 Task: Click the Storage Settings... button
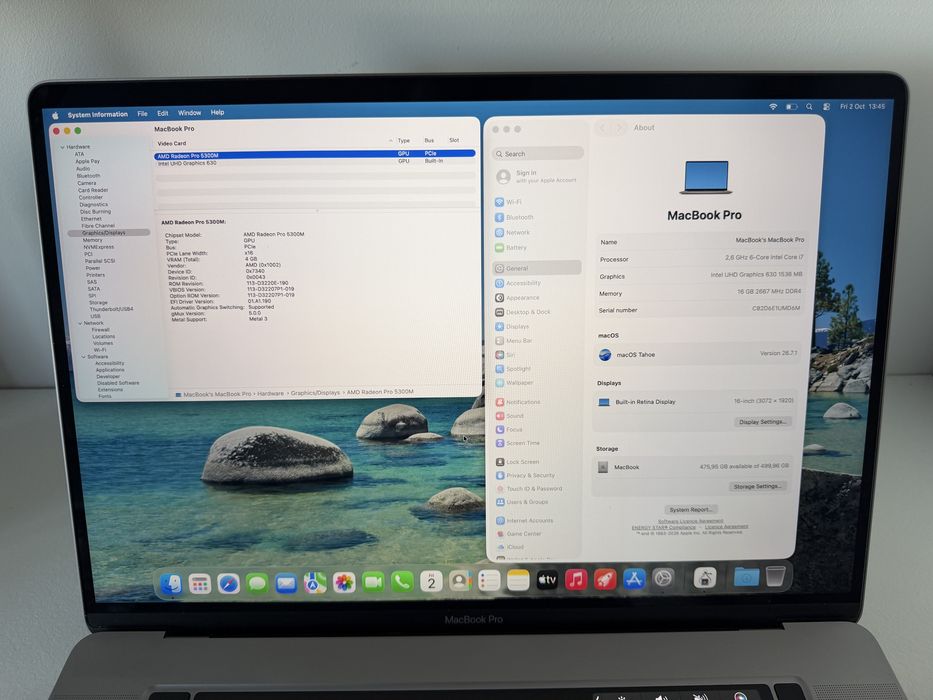point(757,486)
